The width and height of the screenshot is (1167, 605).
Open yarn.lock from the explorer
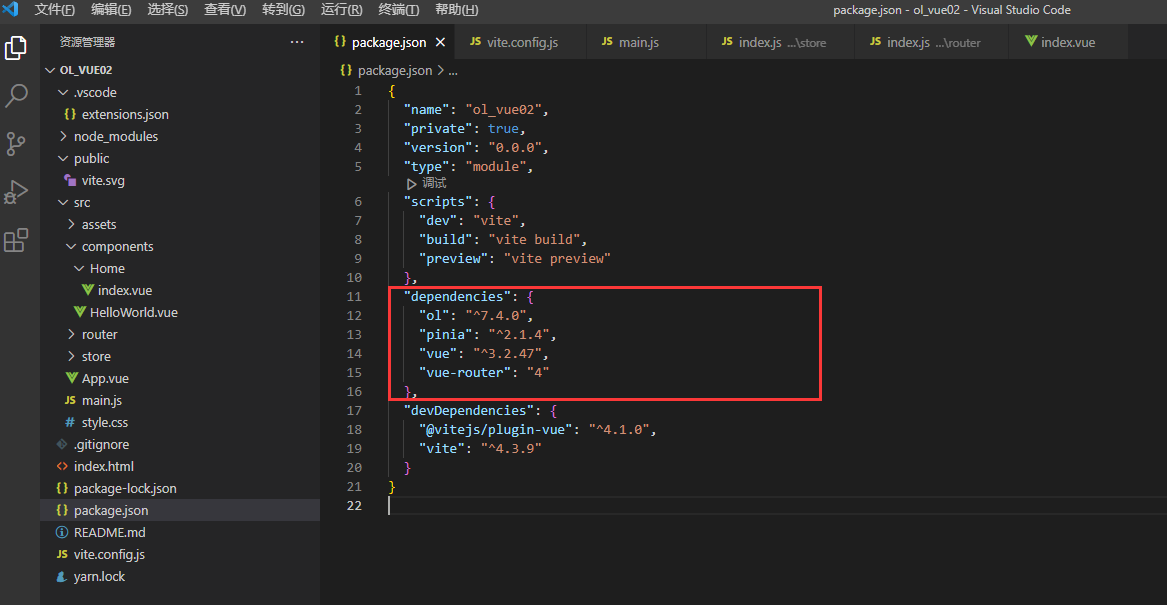point(100,576)
